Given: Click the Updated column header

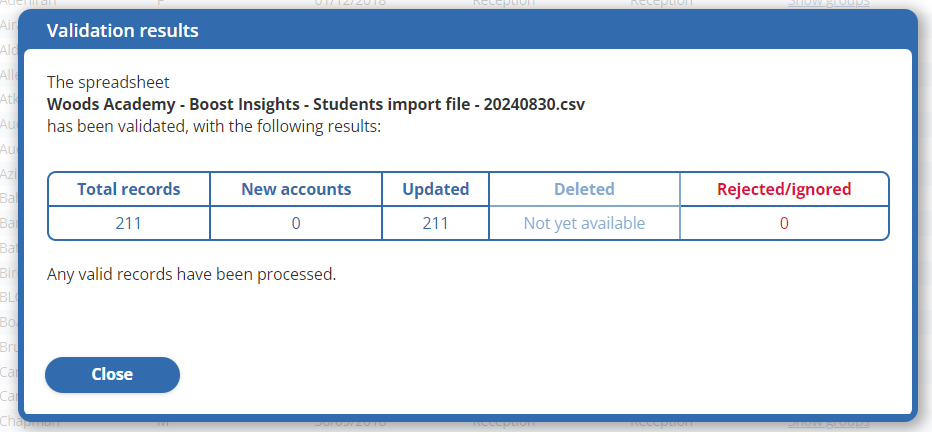Looking at the screenshot, I should (435, 189).
